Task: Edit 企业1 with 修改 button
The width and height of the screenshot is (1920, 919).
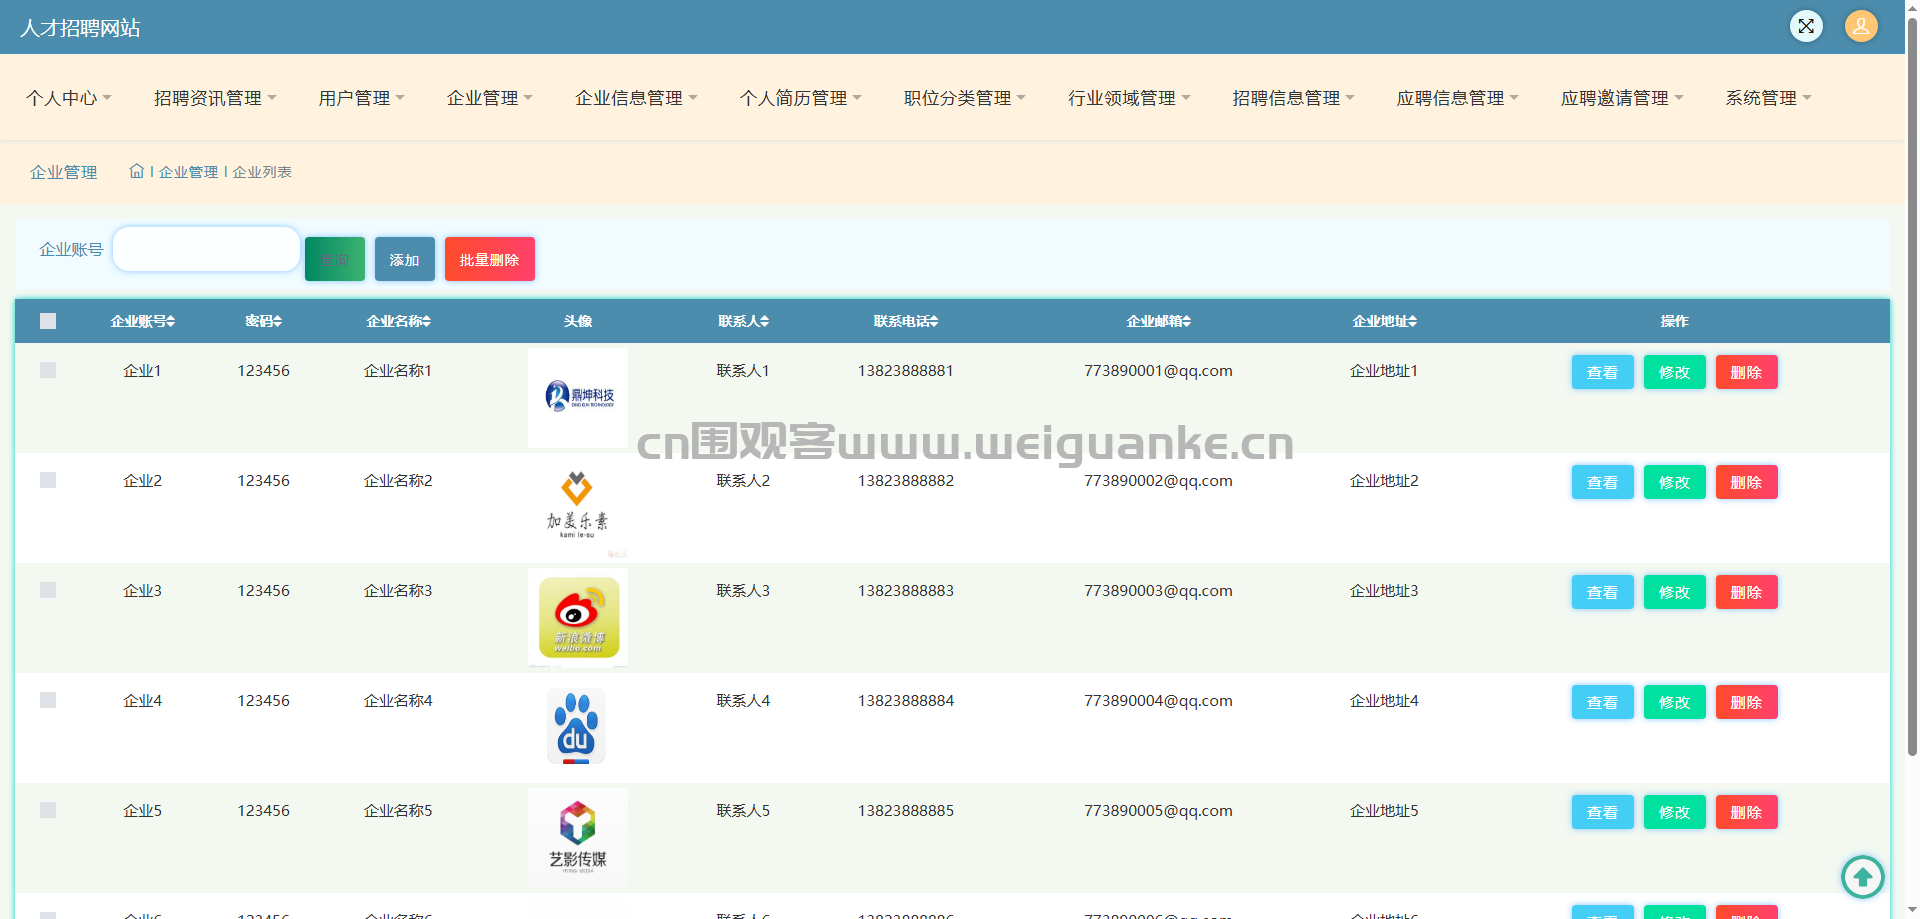Action: pos(1674,372)
